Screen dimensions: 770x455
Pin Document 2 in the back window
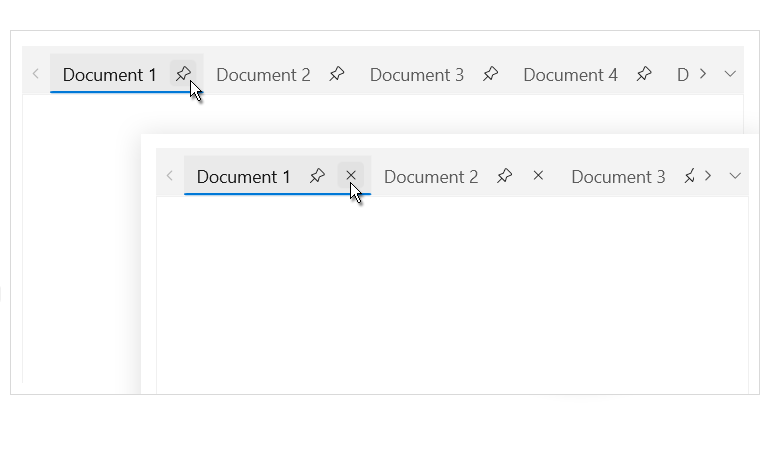coord(337,74)
